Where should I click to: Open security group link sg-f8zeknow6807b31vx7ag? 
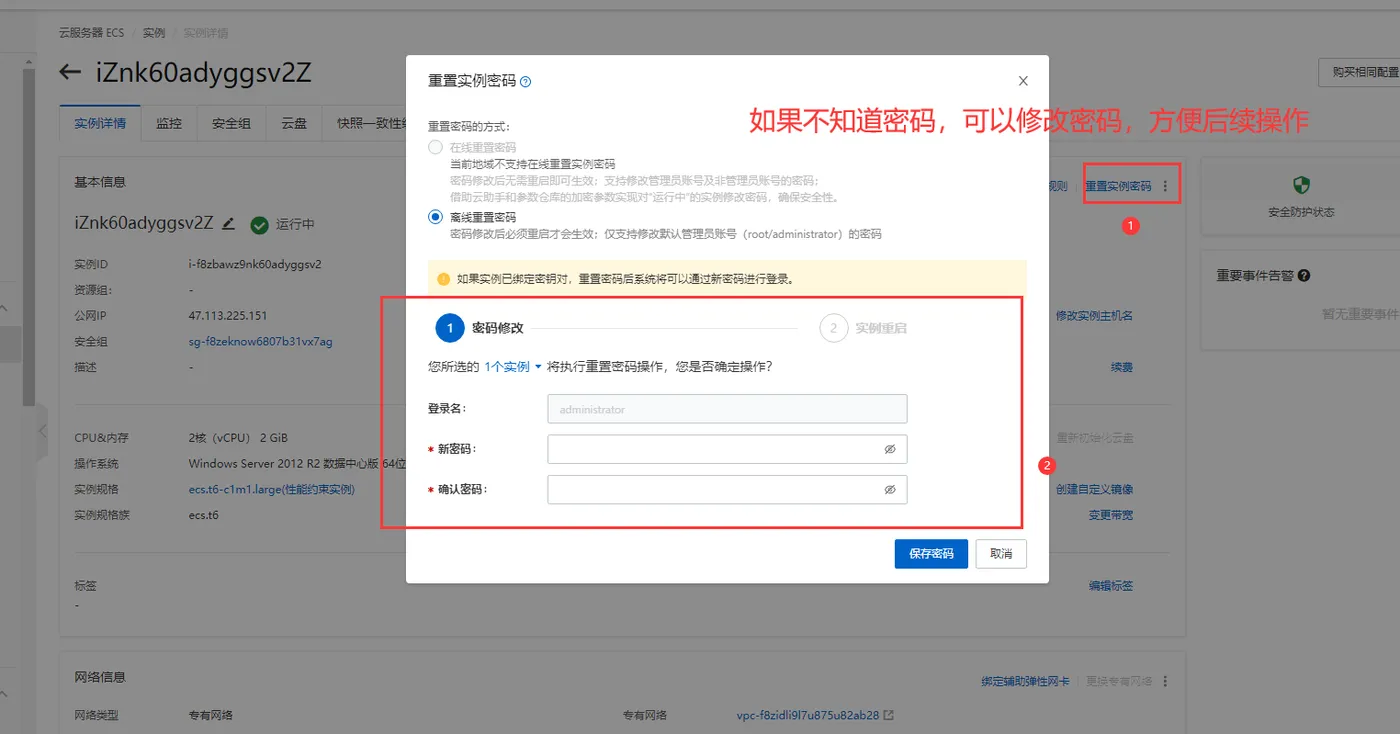click(261, 342)
